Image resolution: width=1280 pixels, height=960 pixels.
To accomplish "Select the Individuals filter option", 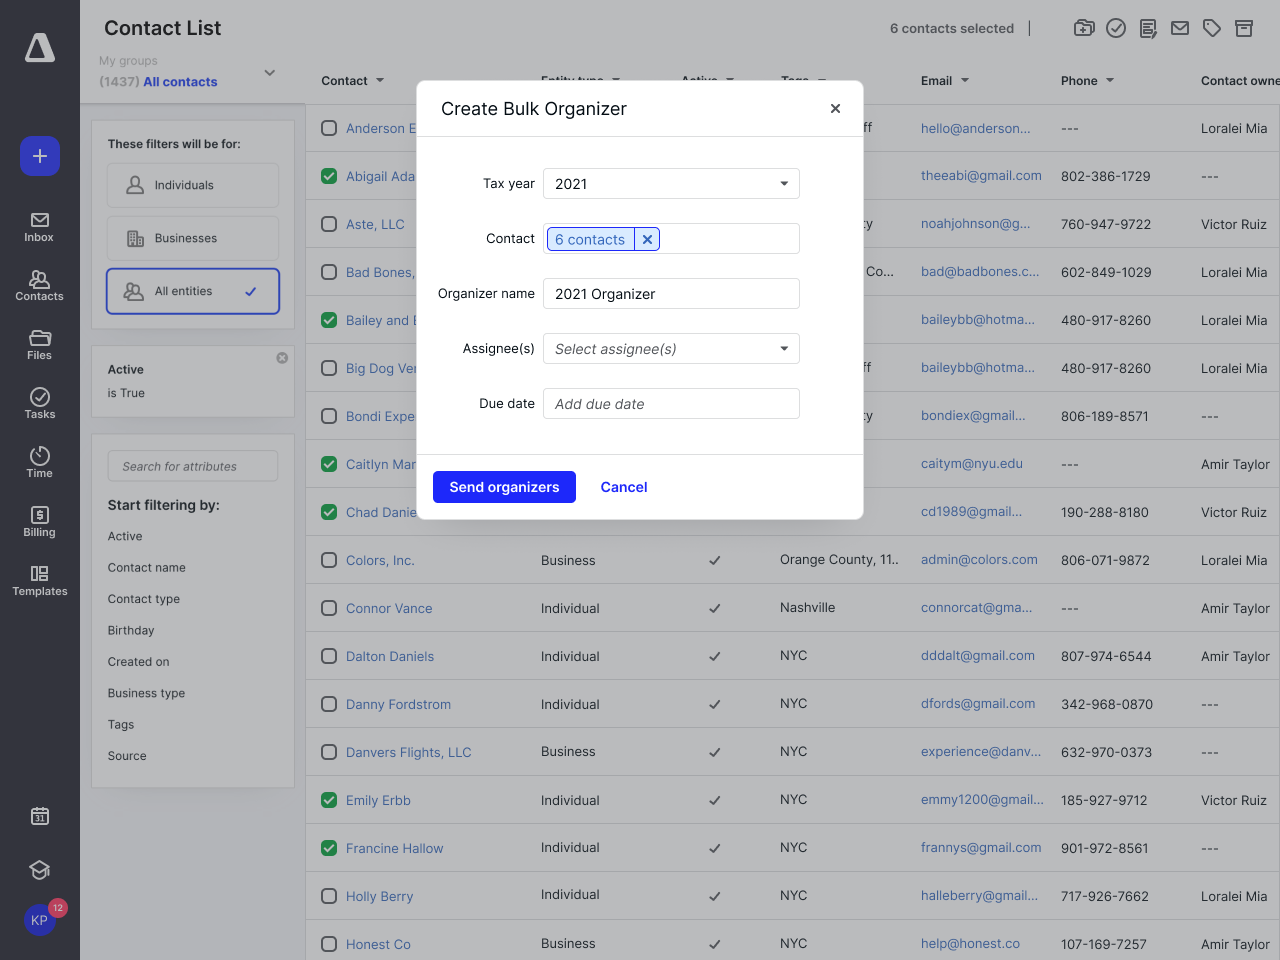I will (193, 186).
